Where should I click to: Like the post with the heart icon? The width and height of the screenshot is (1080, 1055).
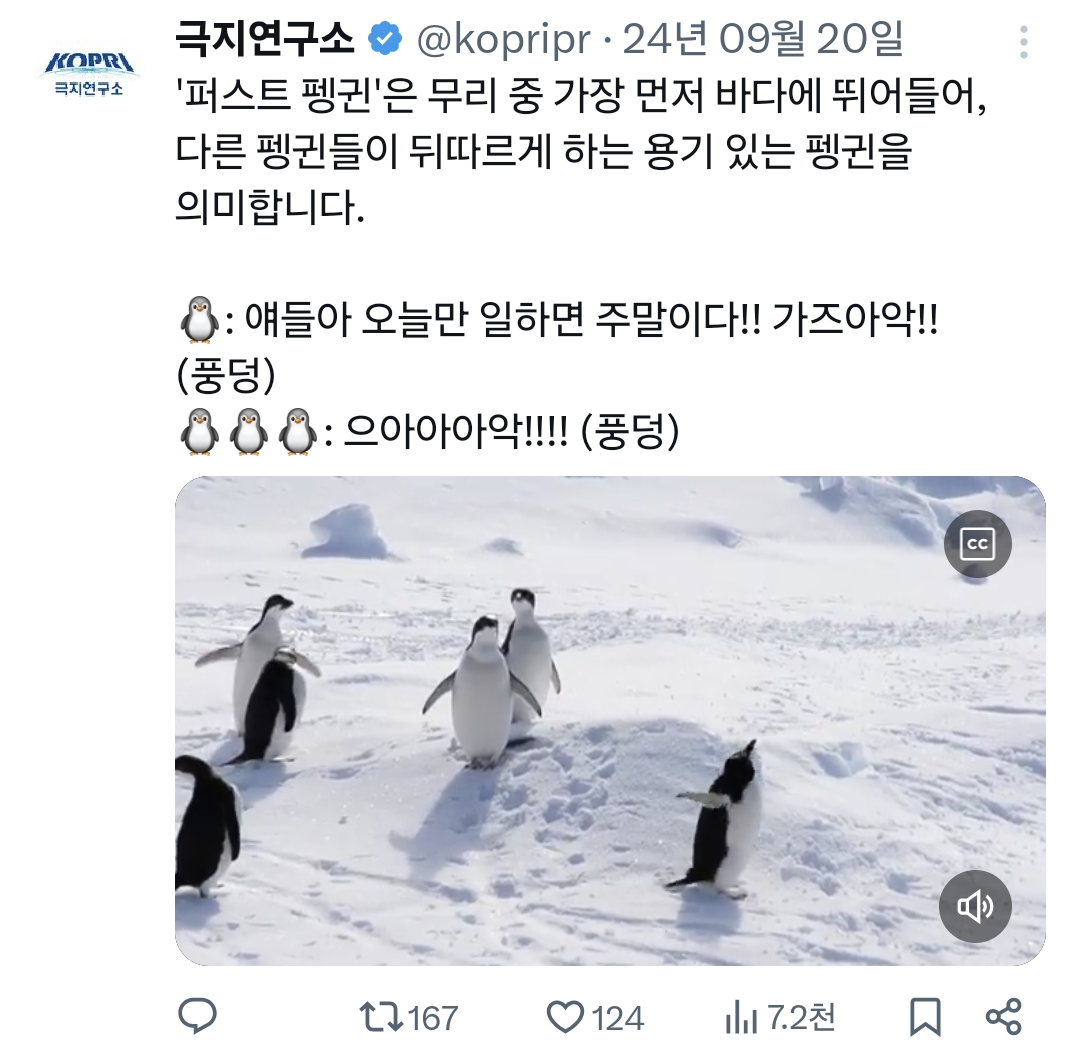pyautogui.click(x=565, y=1018)
